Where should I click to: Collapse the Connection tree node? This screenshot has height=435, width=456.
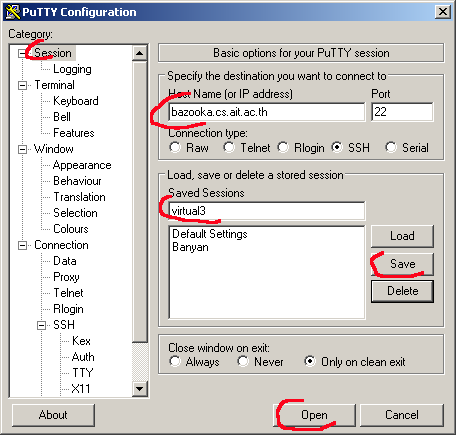[22, 246]
